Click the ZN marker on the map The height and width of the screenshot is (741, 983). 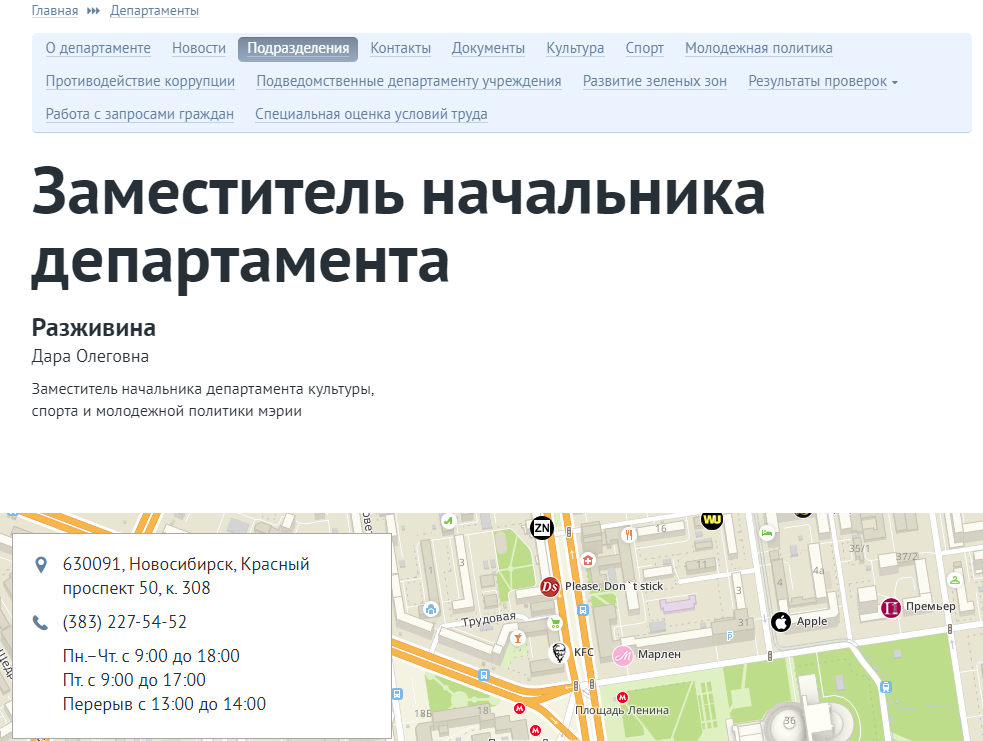[542, 528]
